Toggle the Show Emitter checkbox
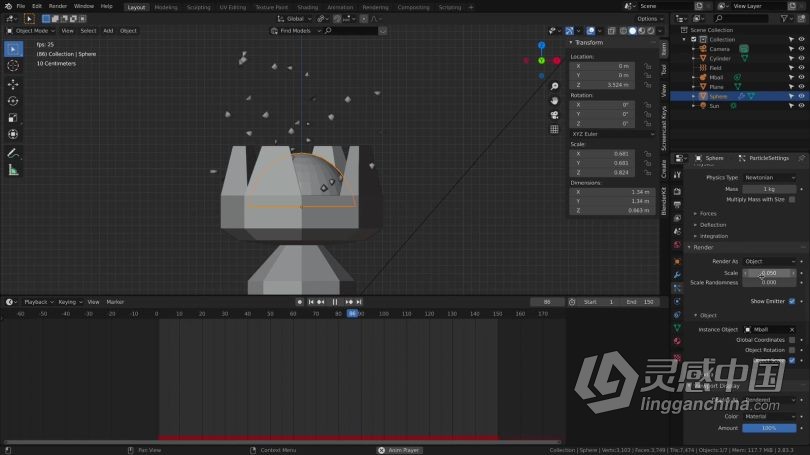This screenshot has height=455, width=810. 792,301
